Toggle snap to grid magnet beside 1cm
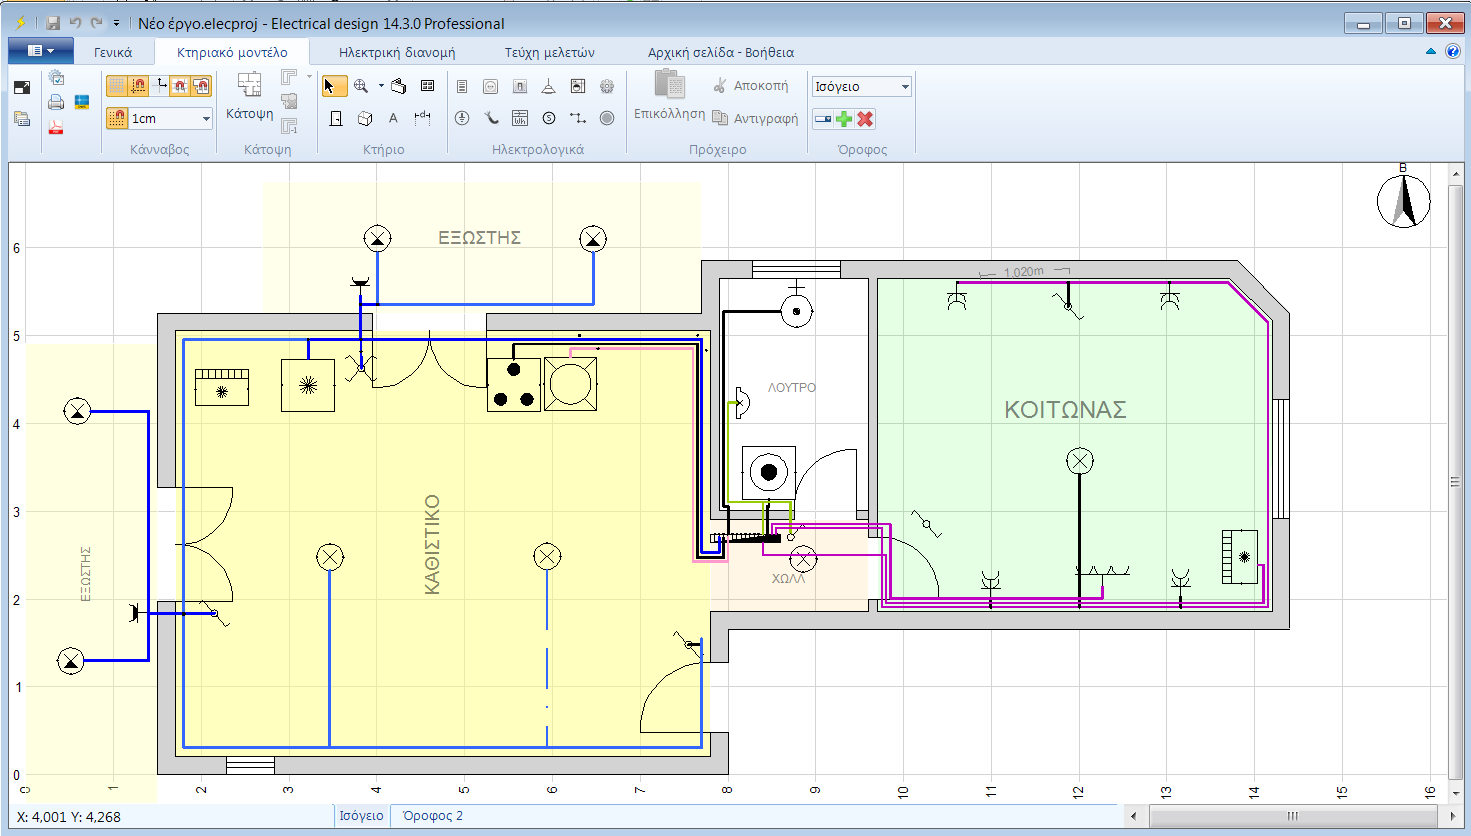 [x=117, y=118]
